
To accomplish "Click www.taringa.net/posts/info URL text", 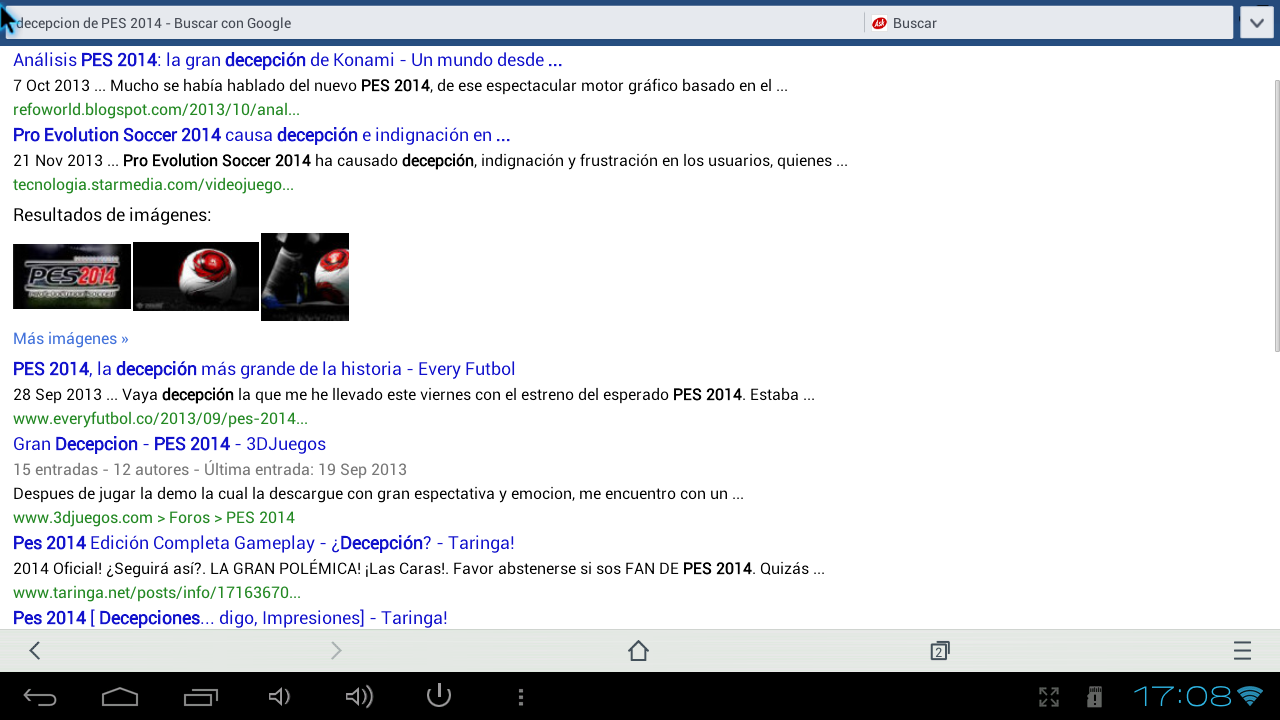I will click(x=157, y=593).
